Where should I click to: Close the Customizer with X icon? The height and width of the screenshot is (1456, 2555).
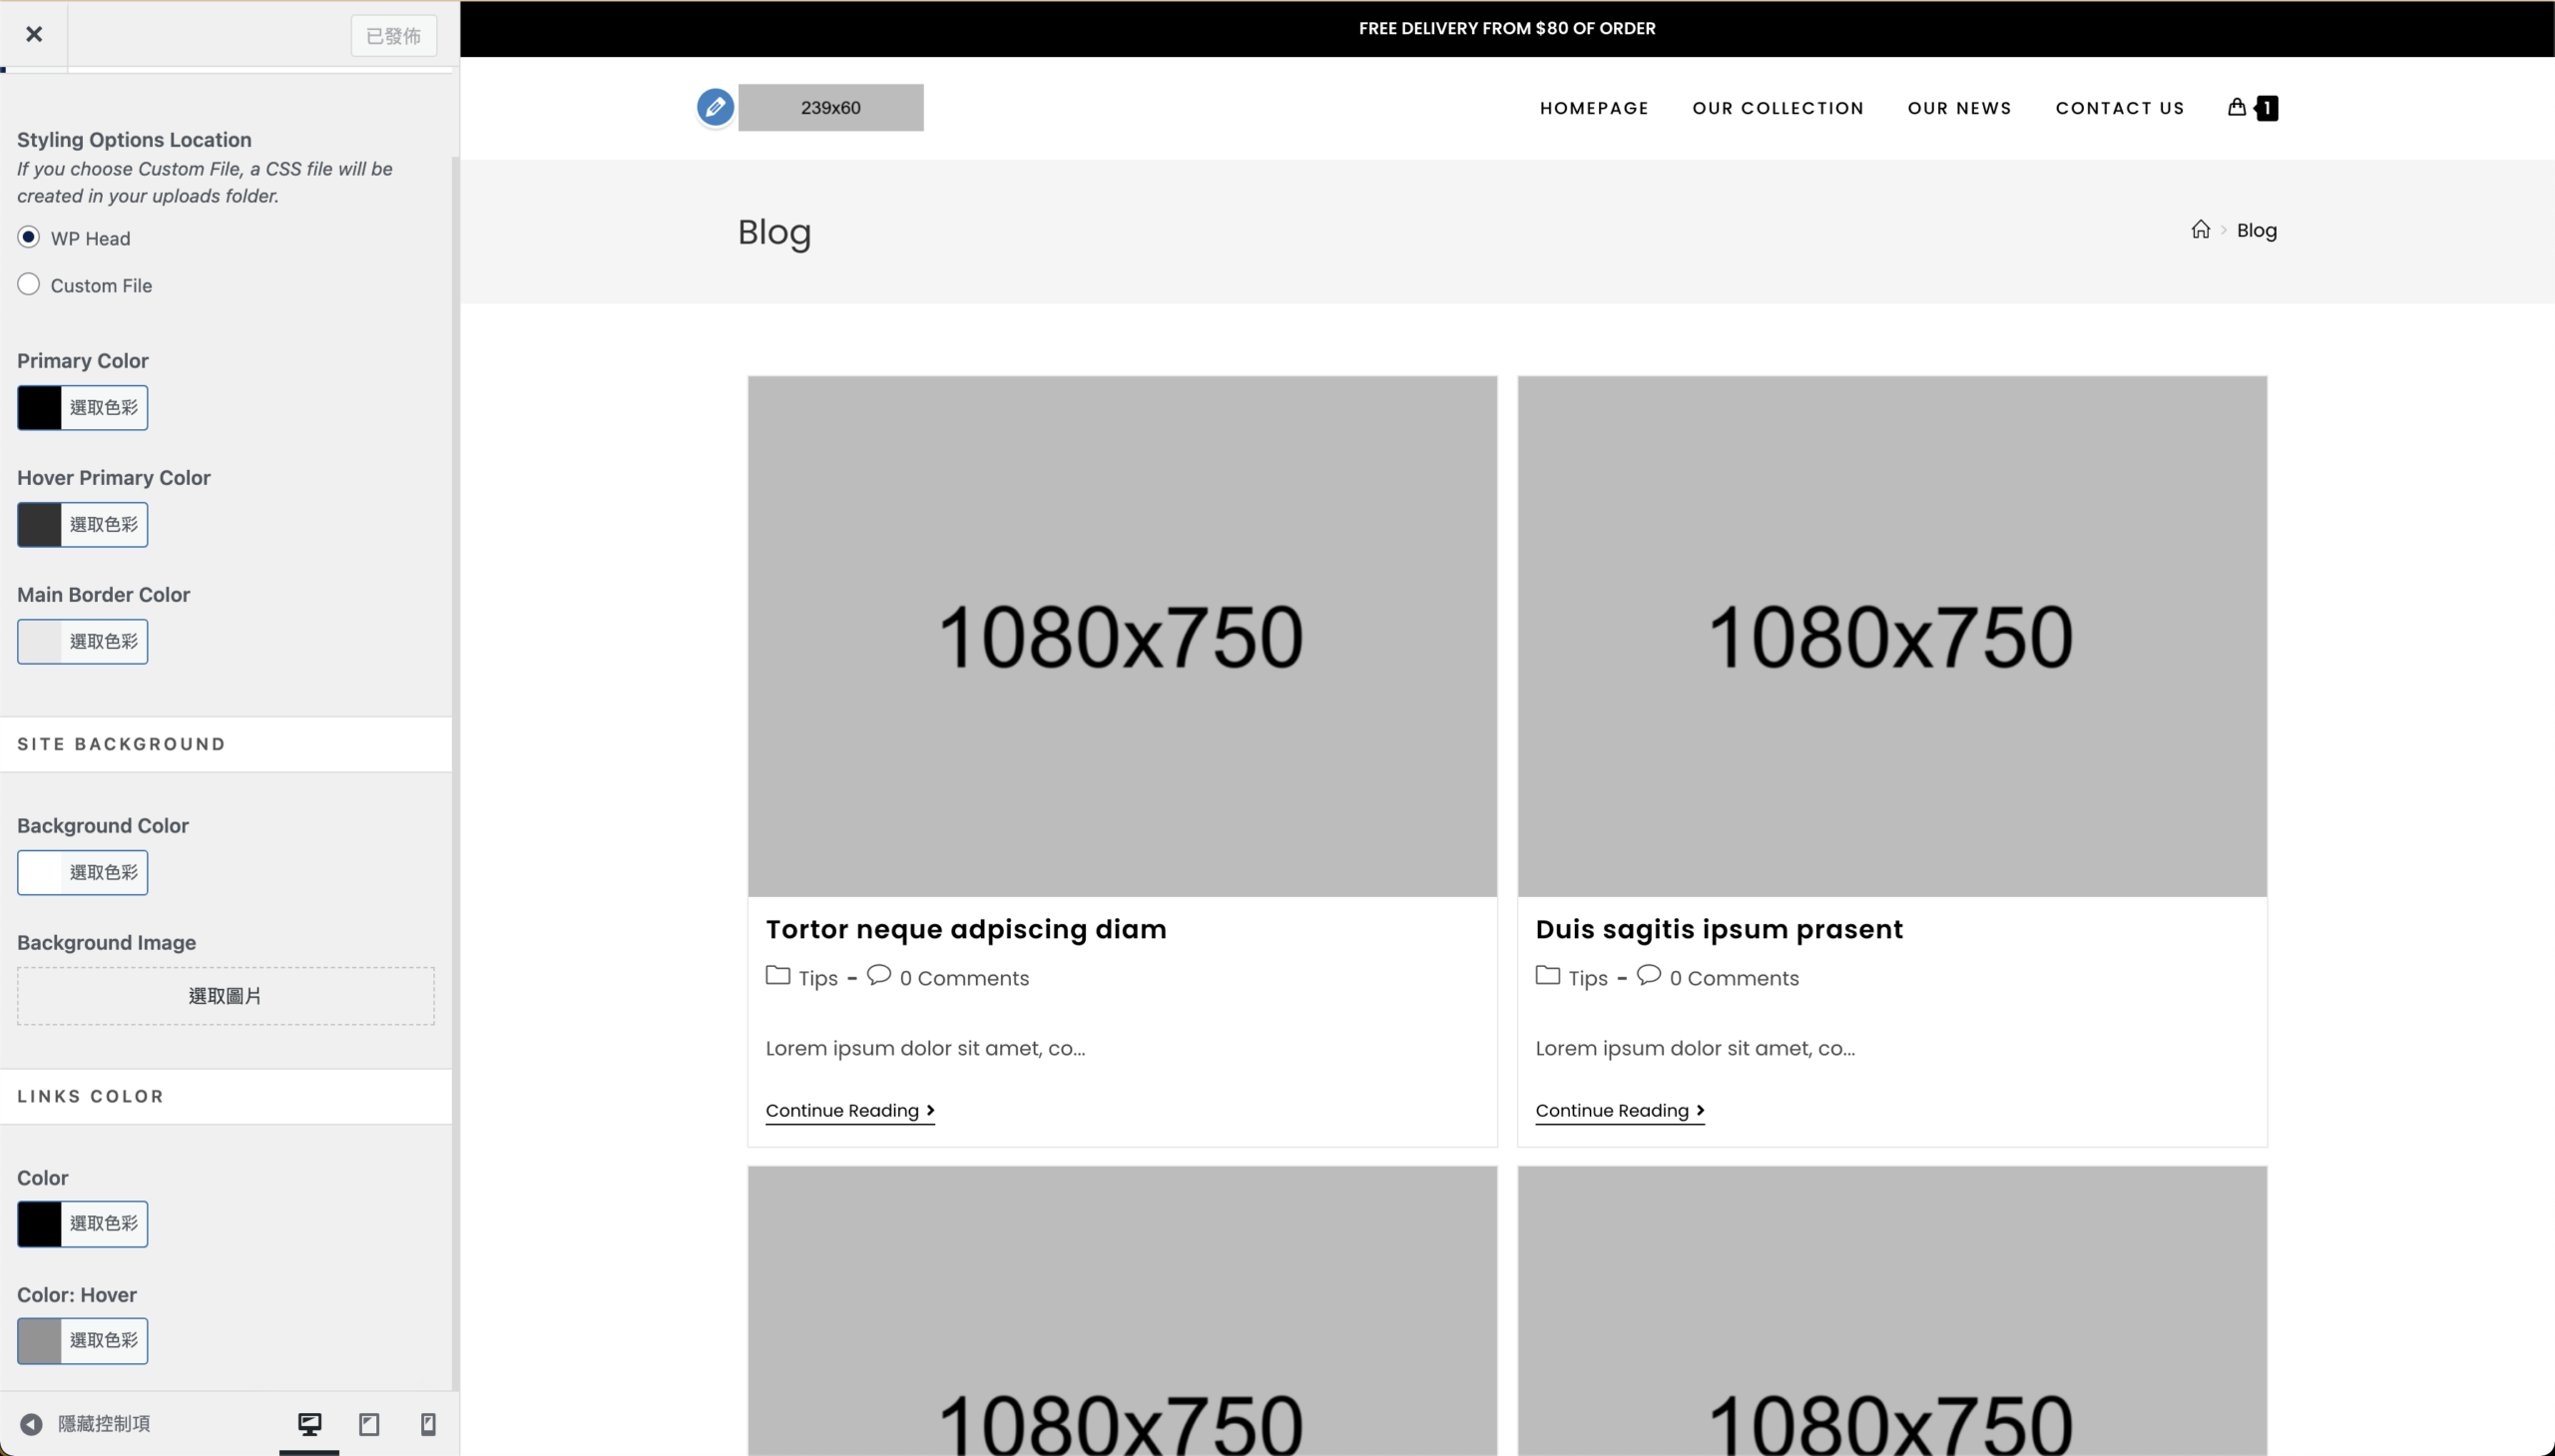click(x=34, y=35)
